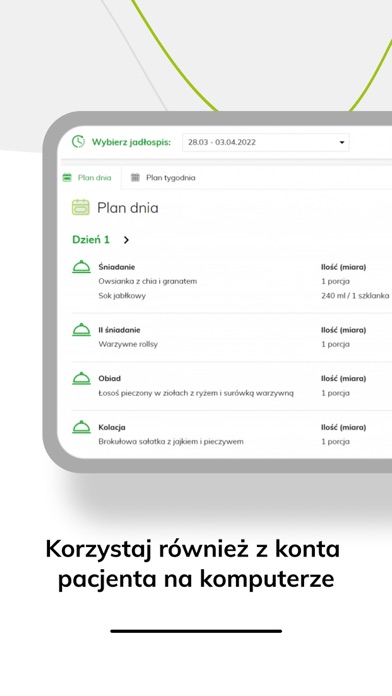Image resolution: width=392 pixels, height=696 pixels.
Task: Click the II śniadanie heading
Action: pos(119,330)
